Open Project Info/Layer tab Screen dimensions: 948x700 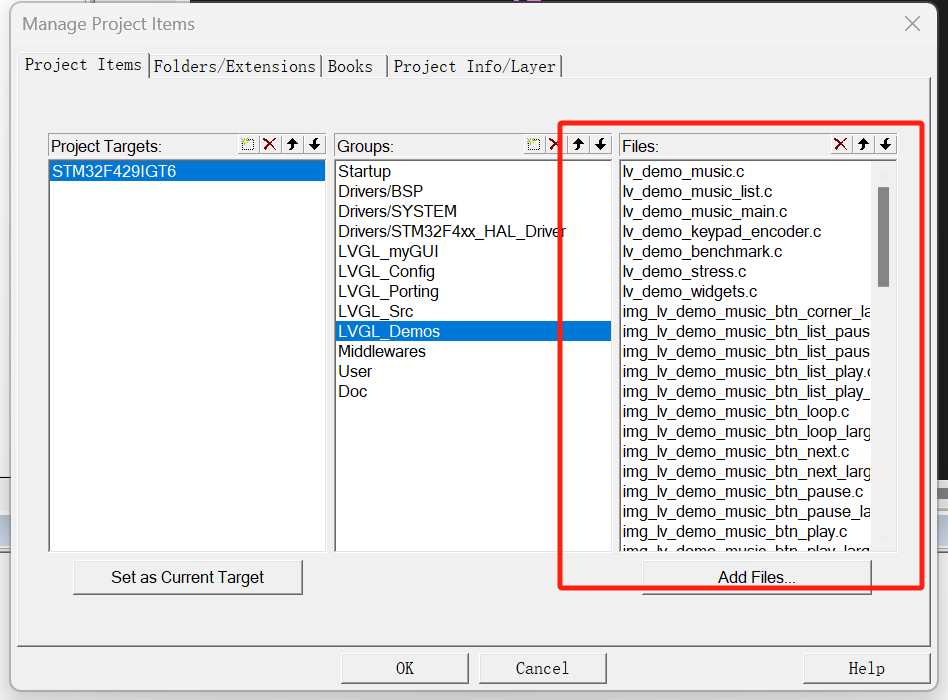click(x=474, y=66)
